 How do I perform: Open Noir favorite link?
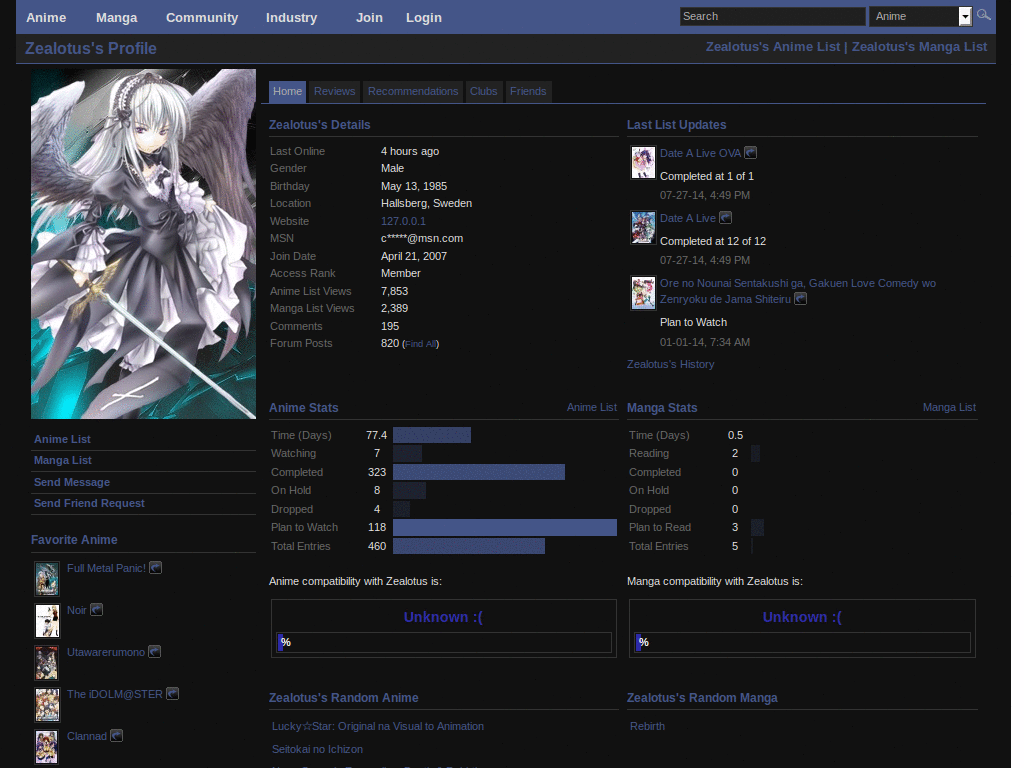point(76,610)
